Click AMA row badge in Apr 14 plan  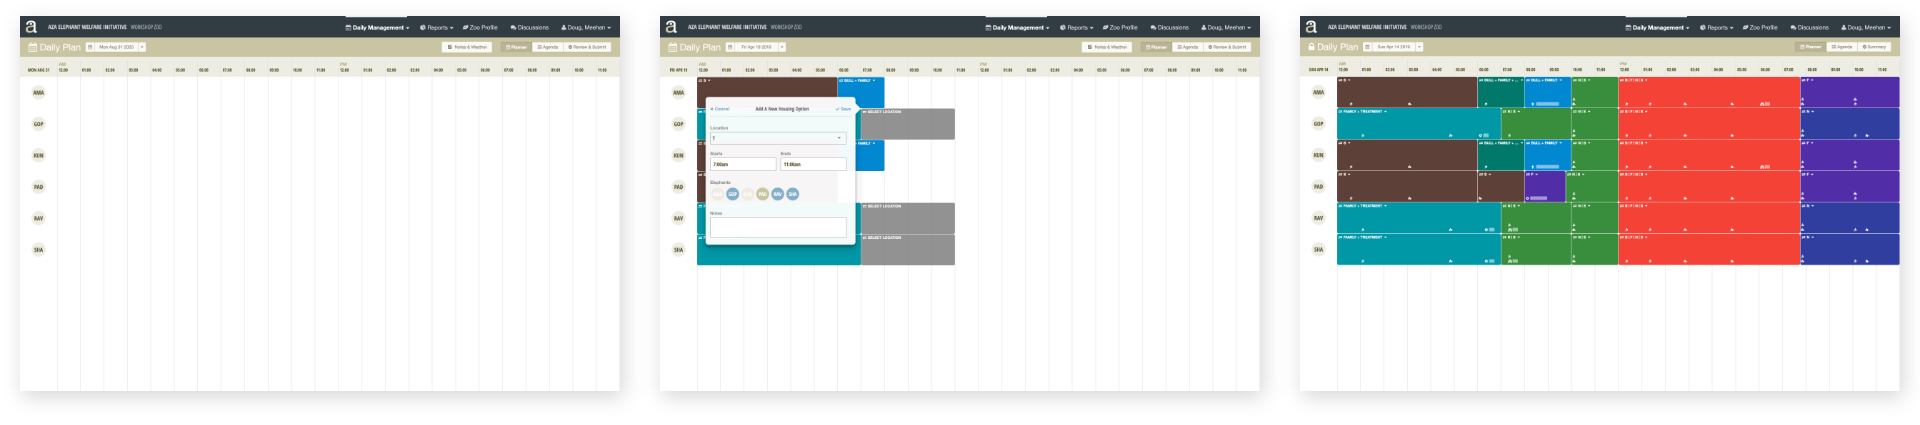click(x=1318, y=93)
